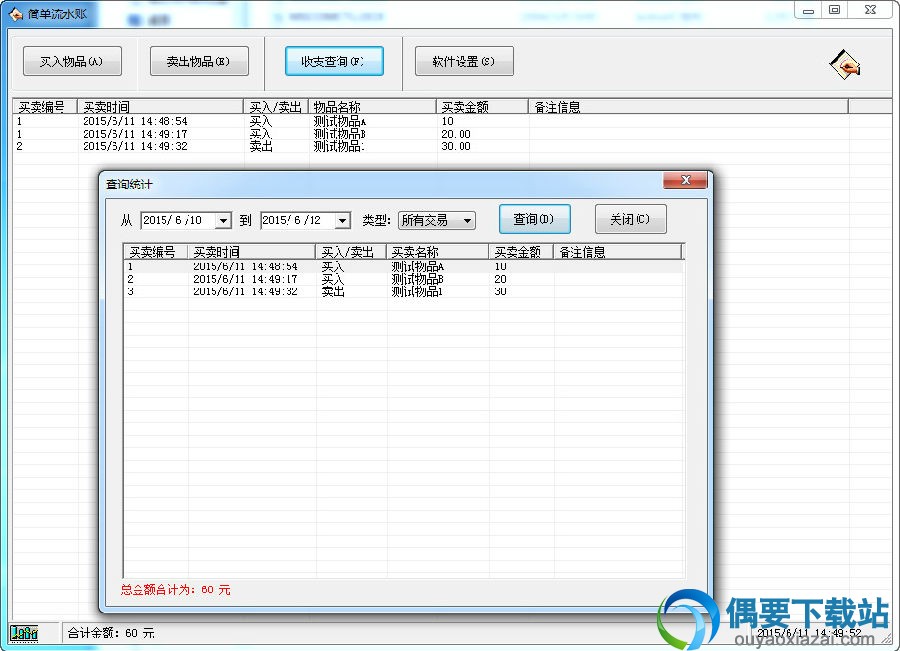Select the dialog row with time 14:49:32
900x651 pixels.
tap(404, 292)
